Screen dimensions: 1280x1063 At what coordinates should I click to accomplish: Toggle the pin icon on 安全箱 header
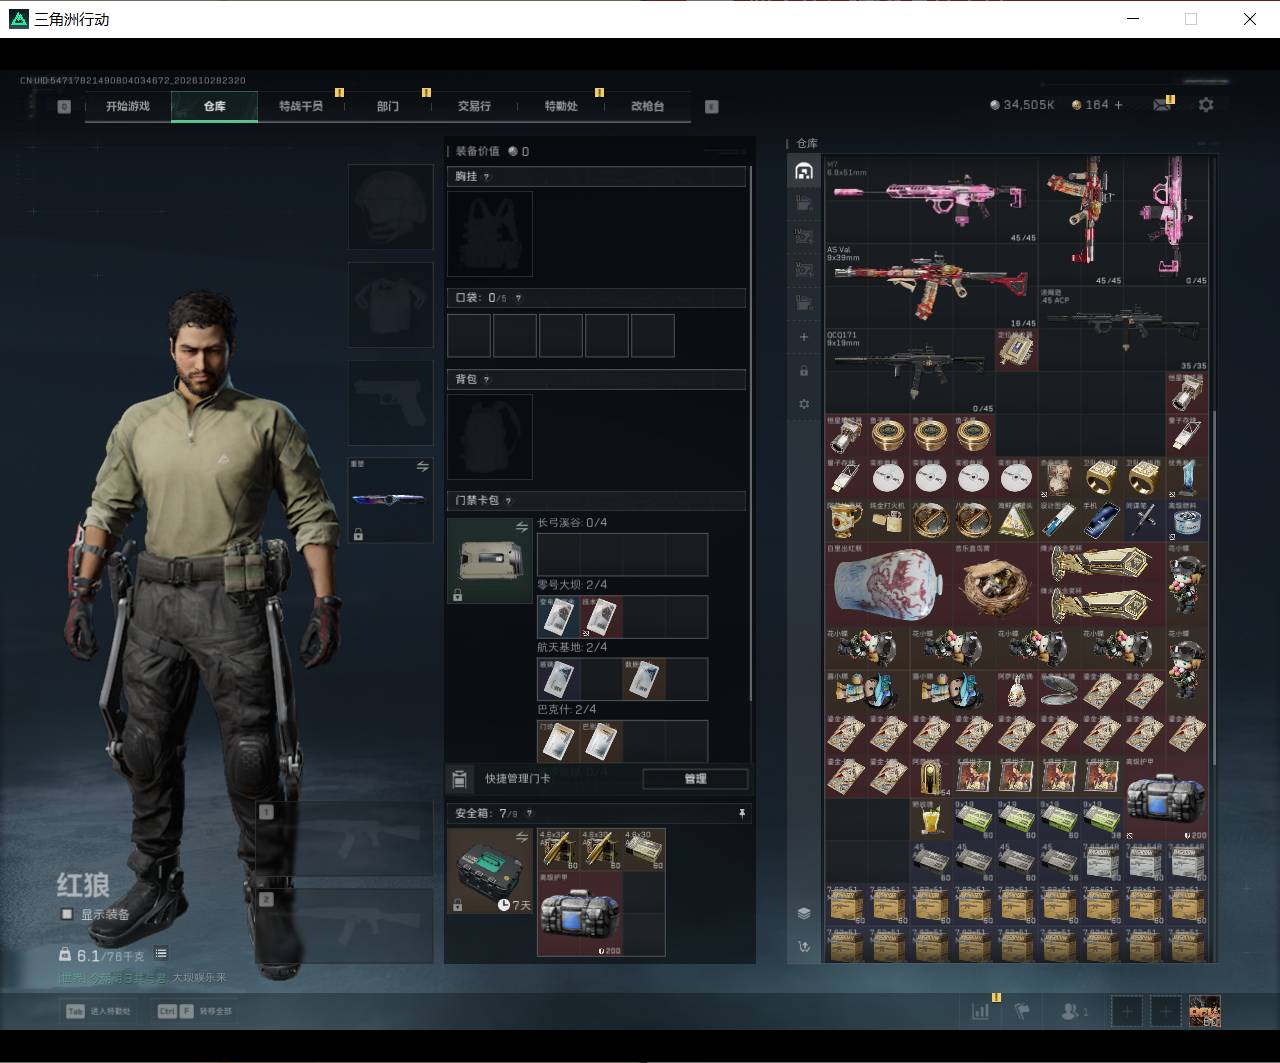(x=741, y=814)
